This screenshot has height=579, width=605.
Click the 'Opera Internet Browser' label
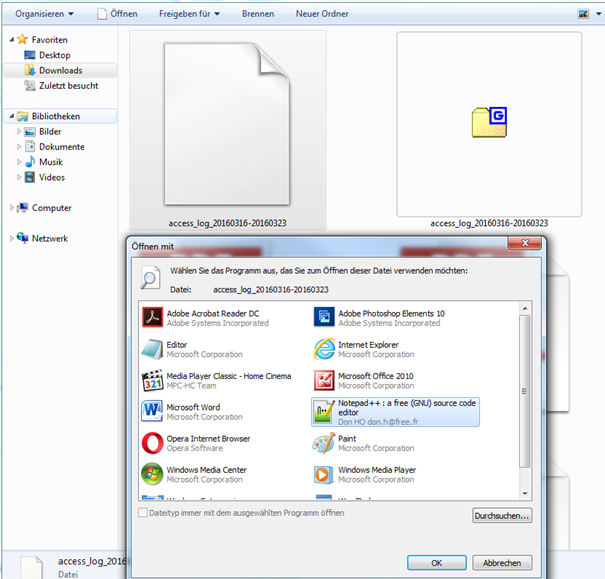pos(208,439)
